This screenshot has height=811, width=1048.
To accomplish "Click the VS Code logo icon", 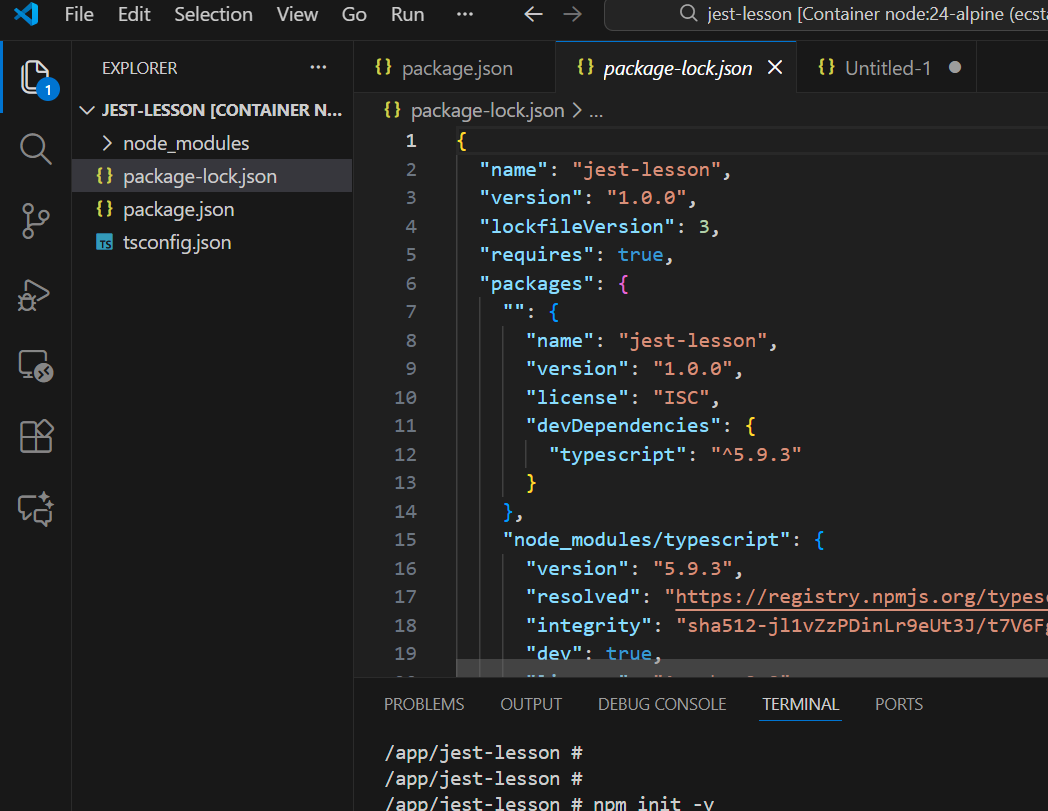I will 27,14.
